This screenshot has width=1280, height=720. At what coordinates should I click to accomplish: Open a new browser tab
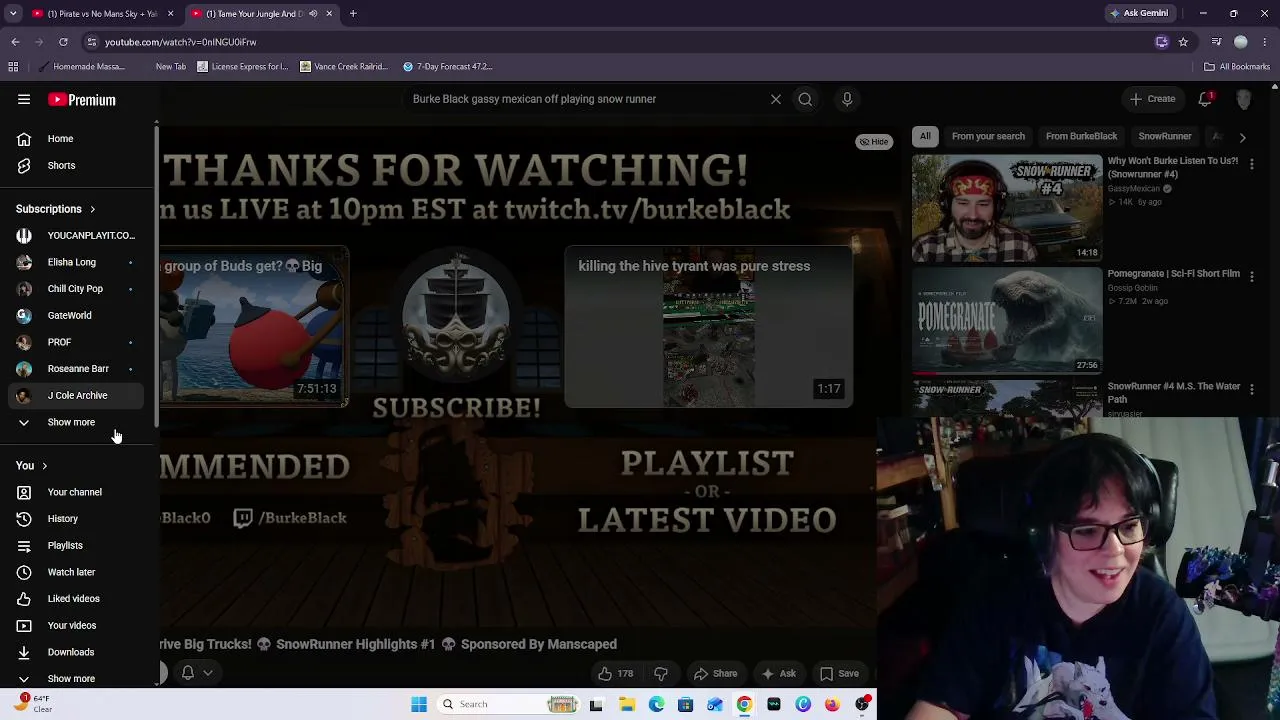click(353, 14)
